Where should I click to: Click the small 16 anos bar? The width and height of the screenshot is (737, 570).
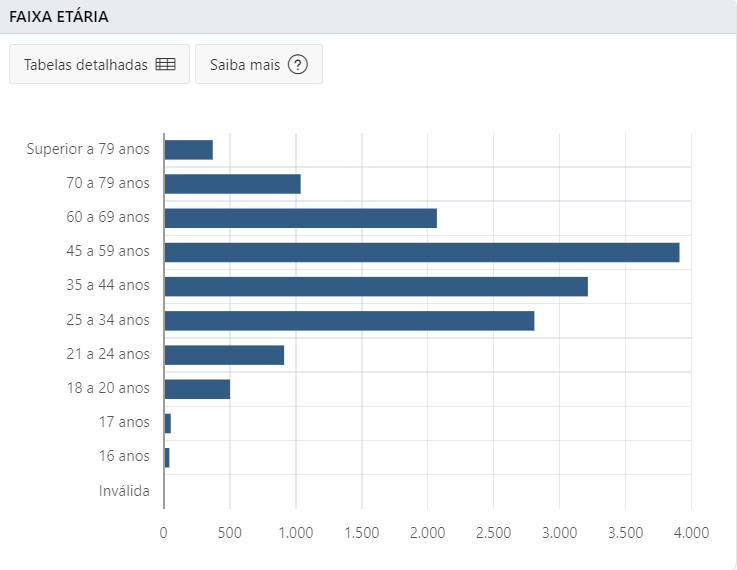pos(167,458)
